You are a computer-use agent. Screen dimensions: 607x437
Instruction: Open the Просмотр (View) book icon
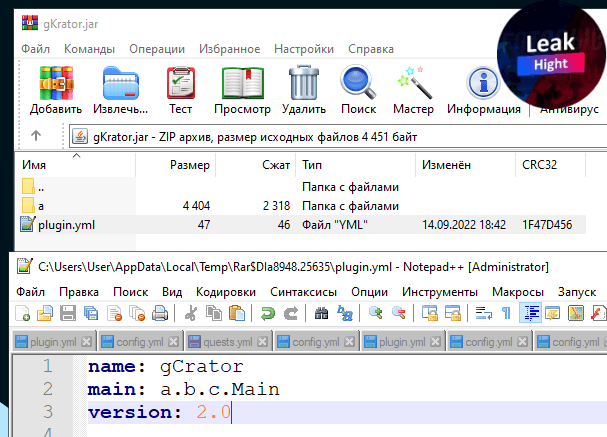243,83
